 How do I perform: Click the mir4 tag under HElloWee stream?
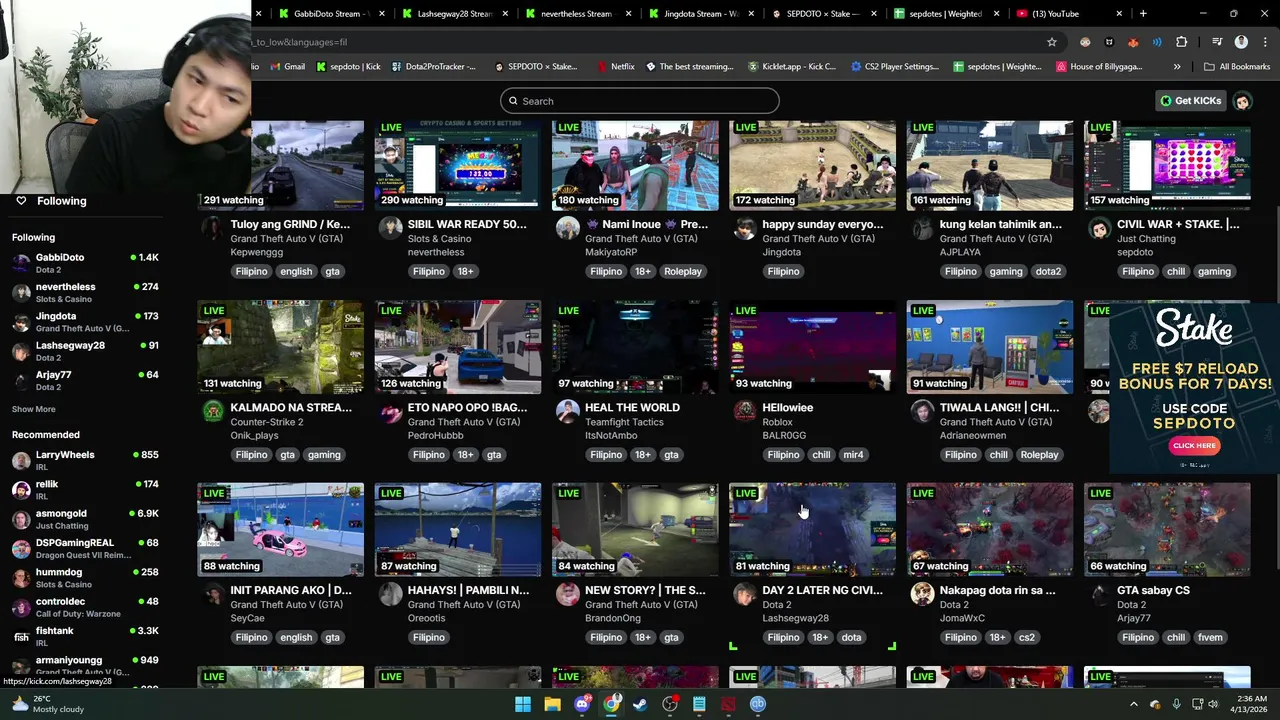pos(853,455)
